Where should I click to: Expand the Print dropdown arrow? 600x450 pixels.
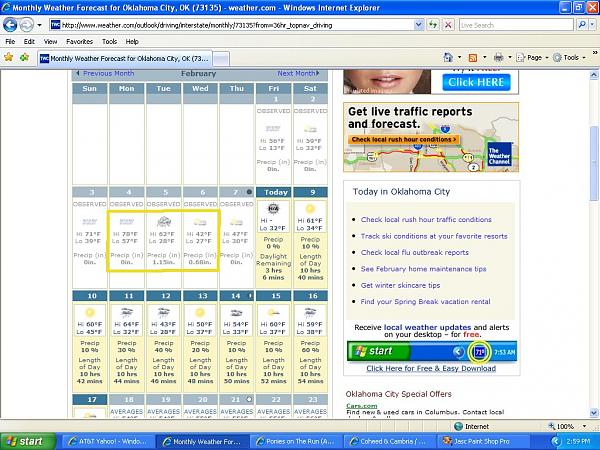coord(510,57)
